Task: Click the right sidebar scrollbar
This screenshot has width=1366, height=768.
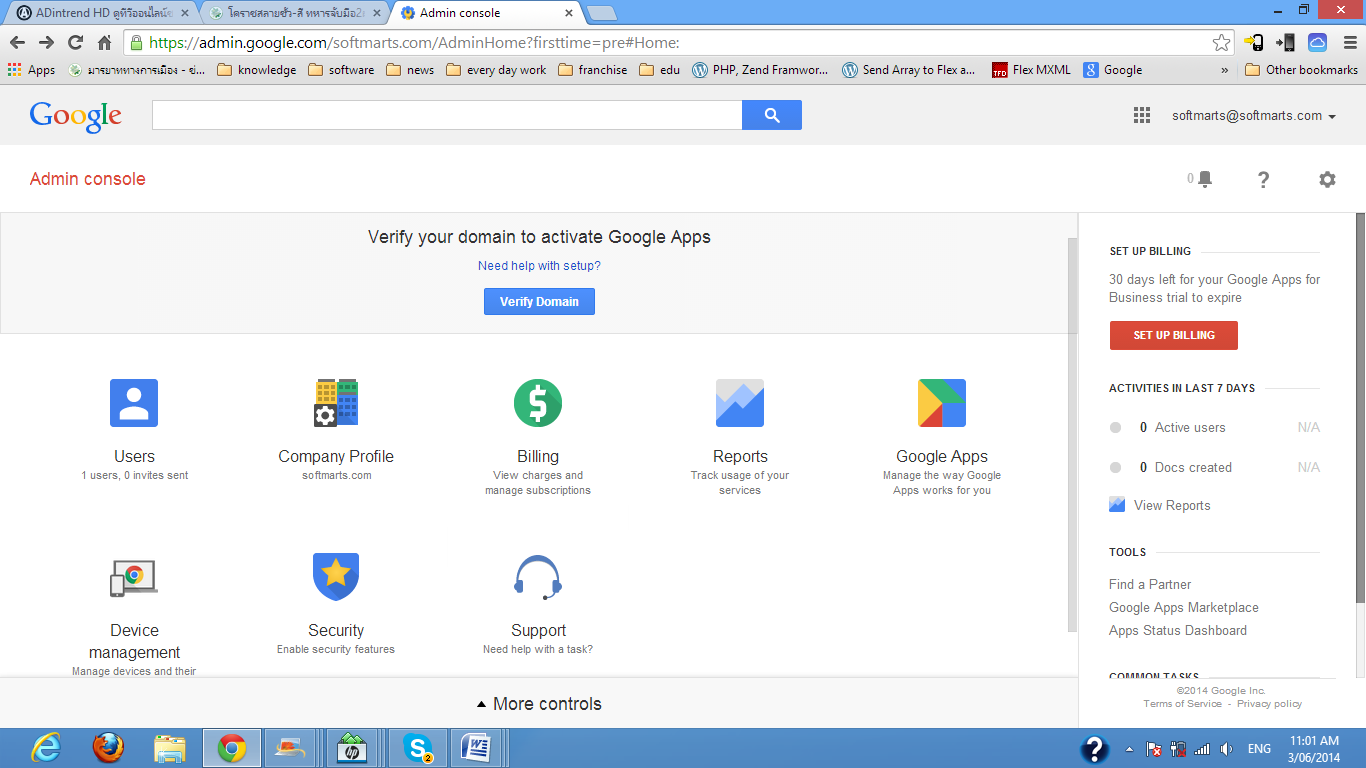Action: point(1360,406)
